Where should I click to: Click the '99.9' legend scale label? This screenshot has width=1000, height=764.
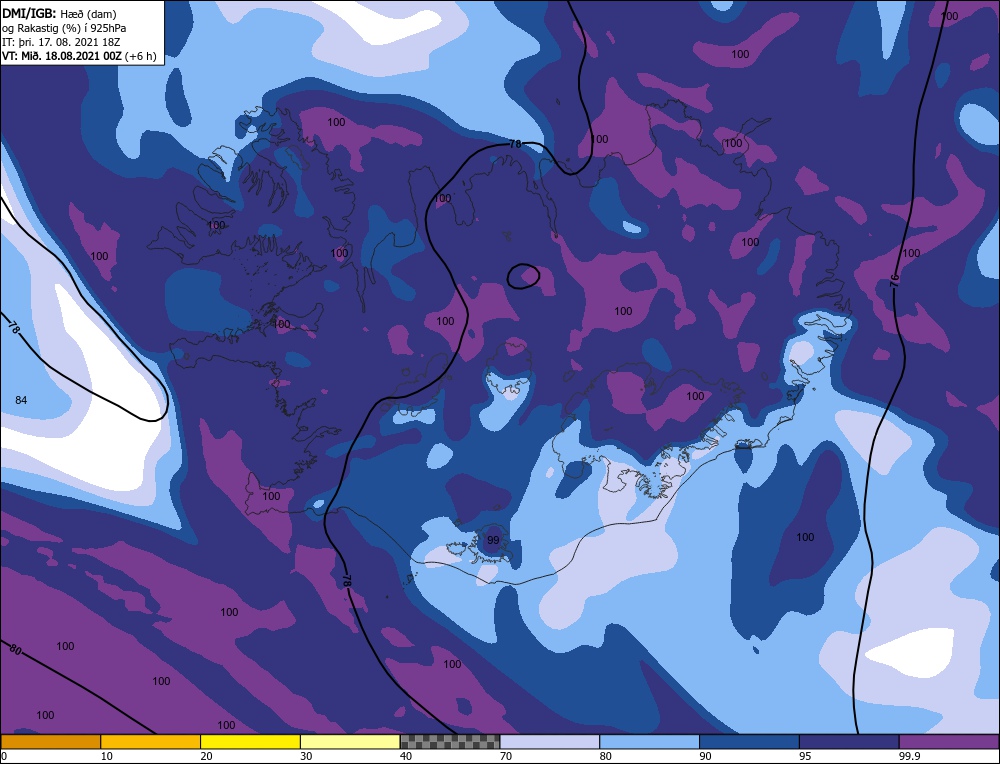click(x=909, y=756)
